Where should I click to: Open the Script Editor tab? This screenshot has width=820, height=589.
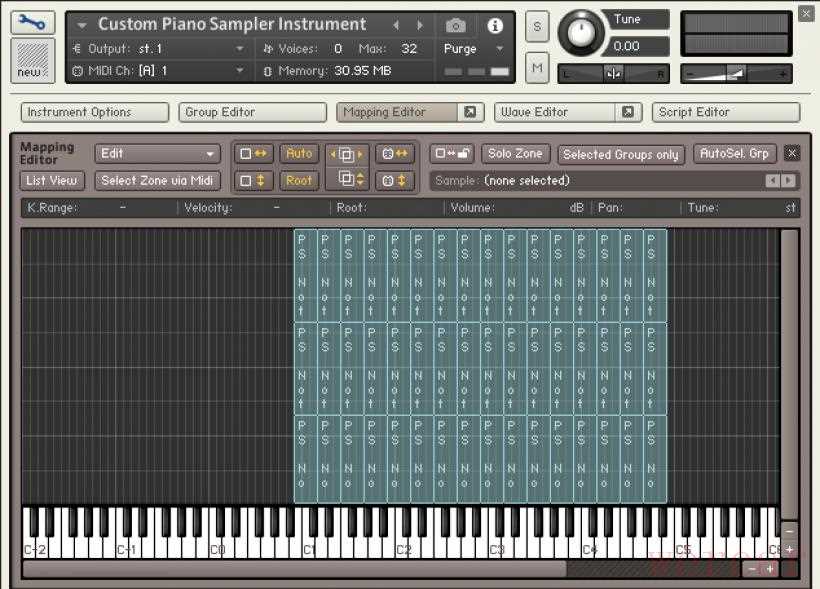pos(725,112)
